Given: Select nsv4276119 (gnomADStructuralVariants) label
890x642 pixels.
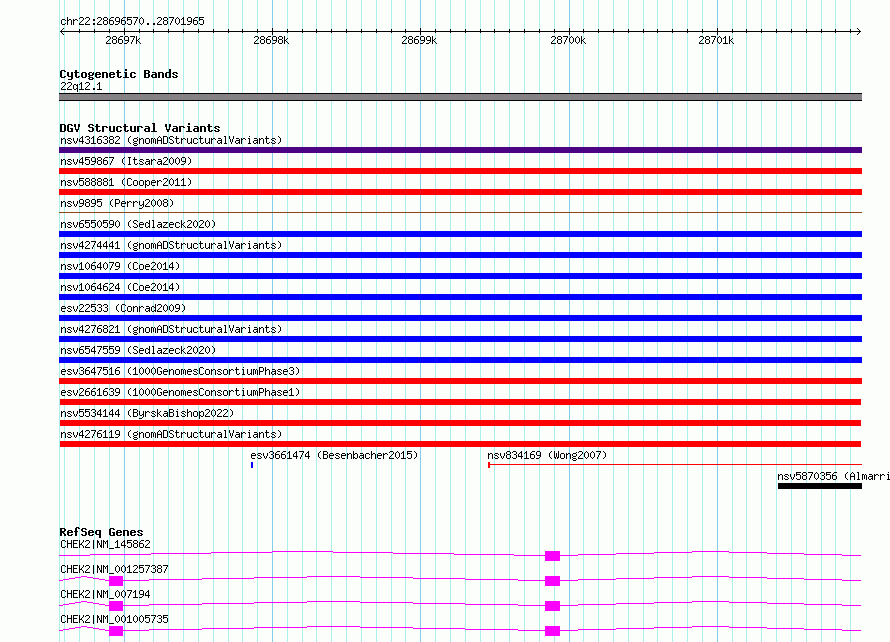Looking at the screenshot, I should [x=171, y=434].
